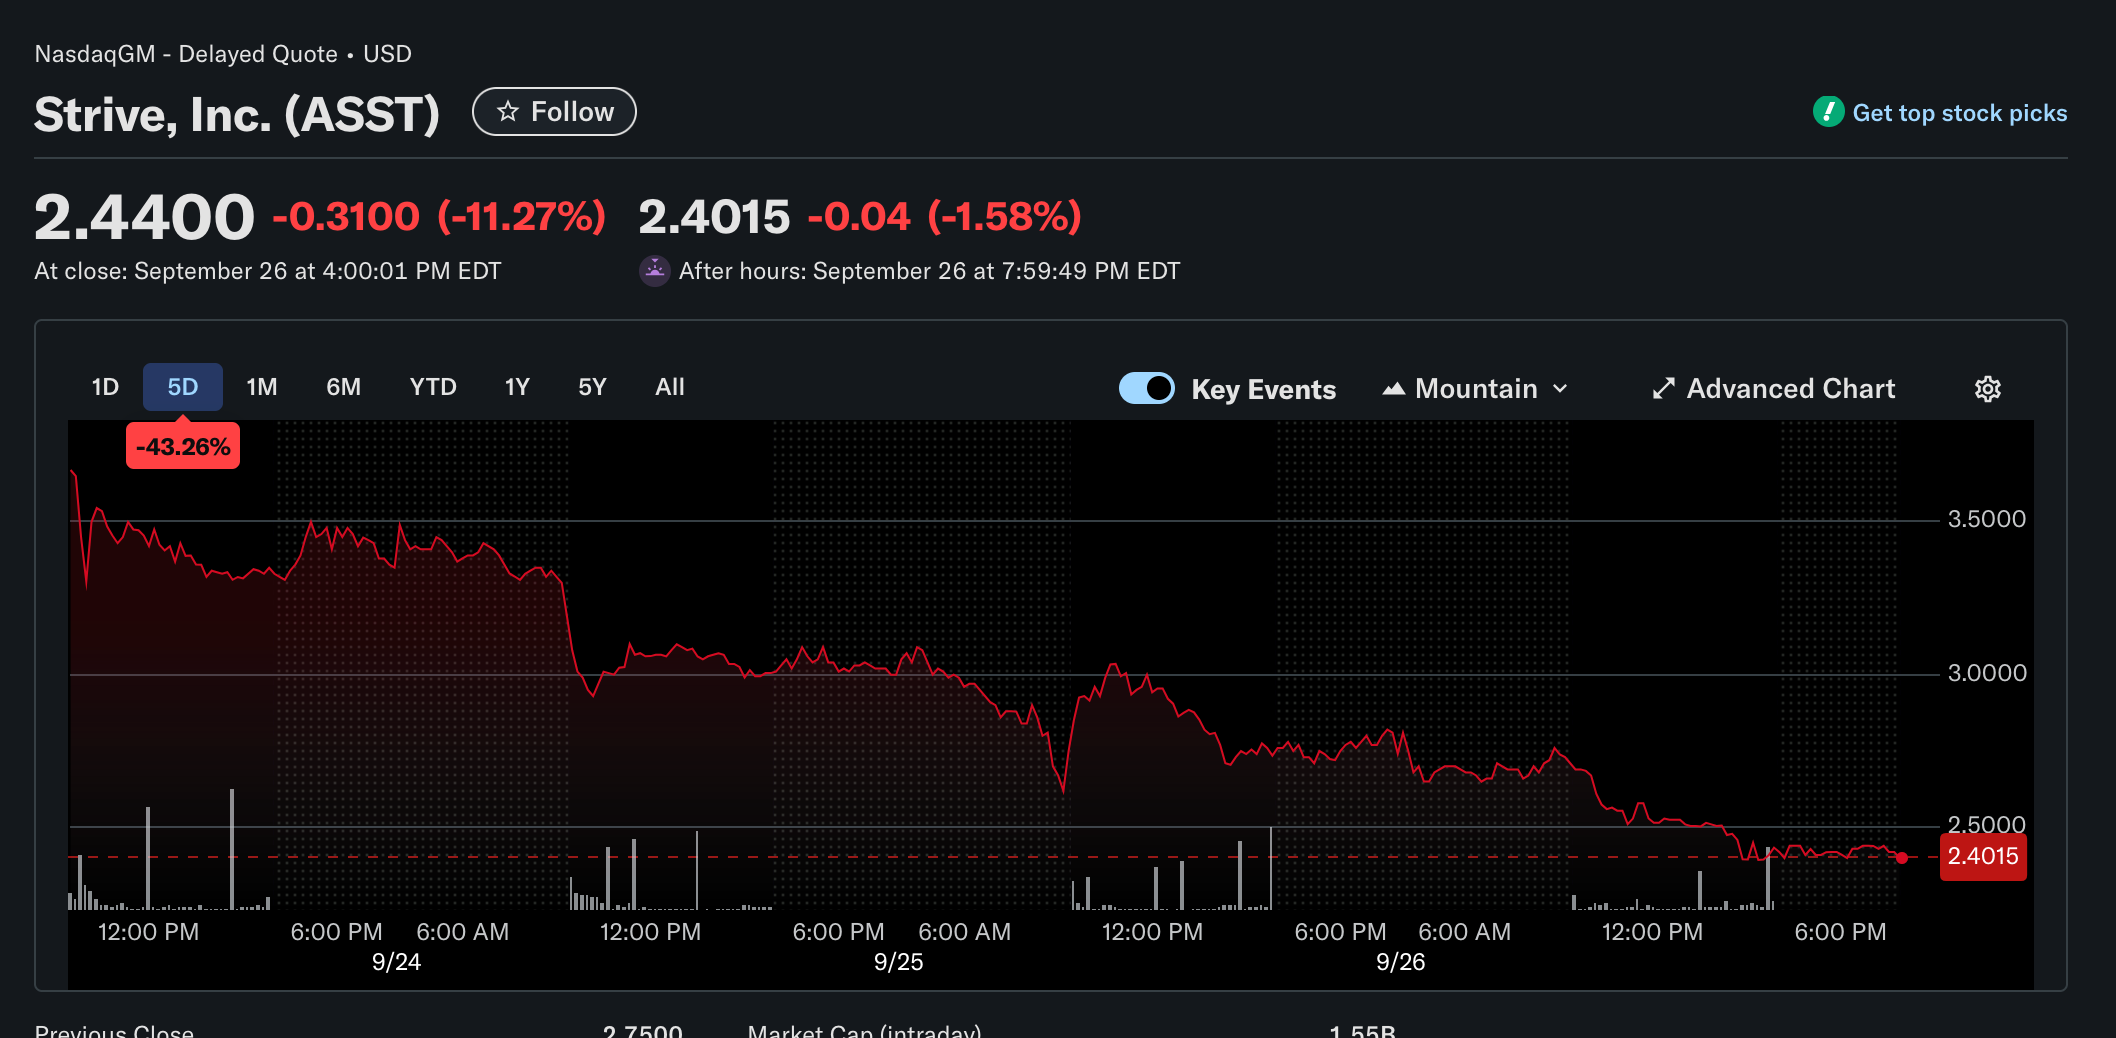Open chart settings gear icon
Viewport: 2116px width, 1038px height.
pos(1988,389)
